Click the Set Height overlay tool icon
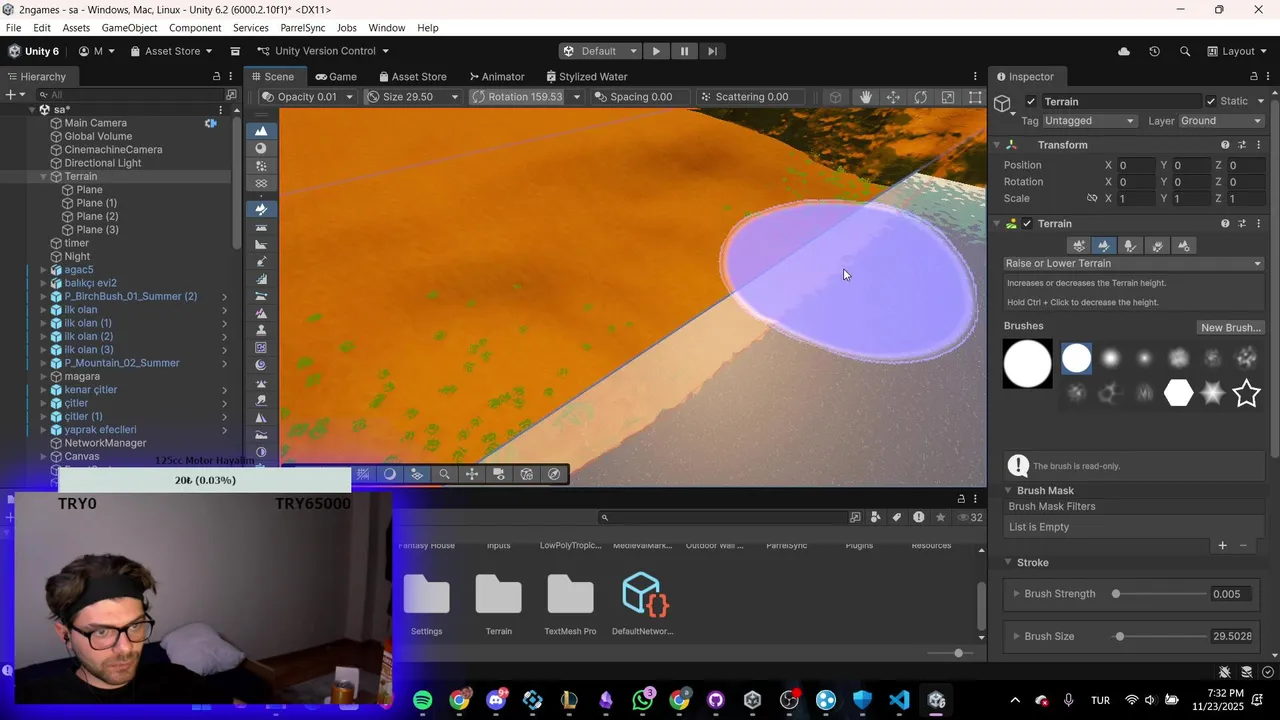The height and width of the screenshot is (720, 1280). 261,227
